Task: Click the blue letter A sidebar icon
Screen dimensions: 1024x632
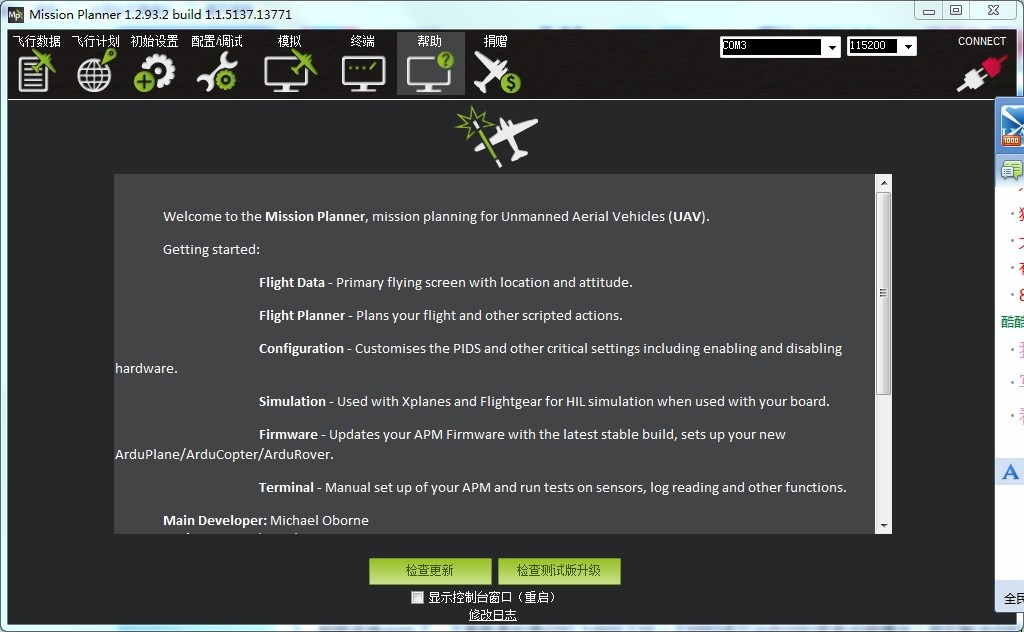Action: tap(1010, 471)
